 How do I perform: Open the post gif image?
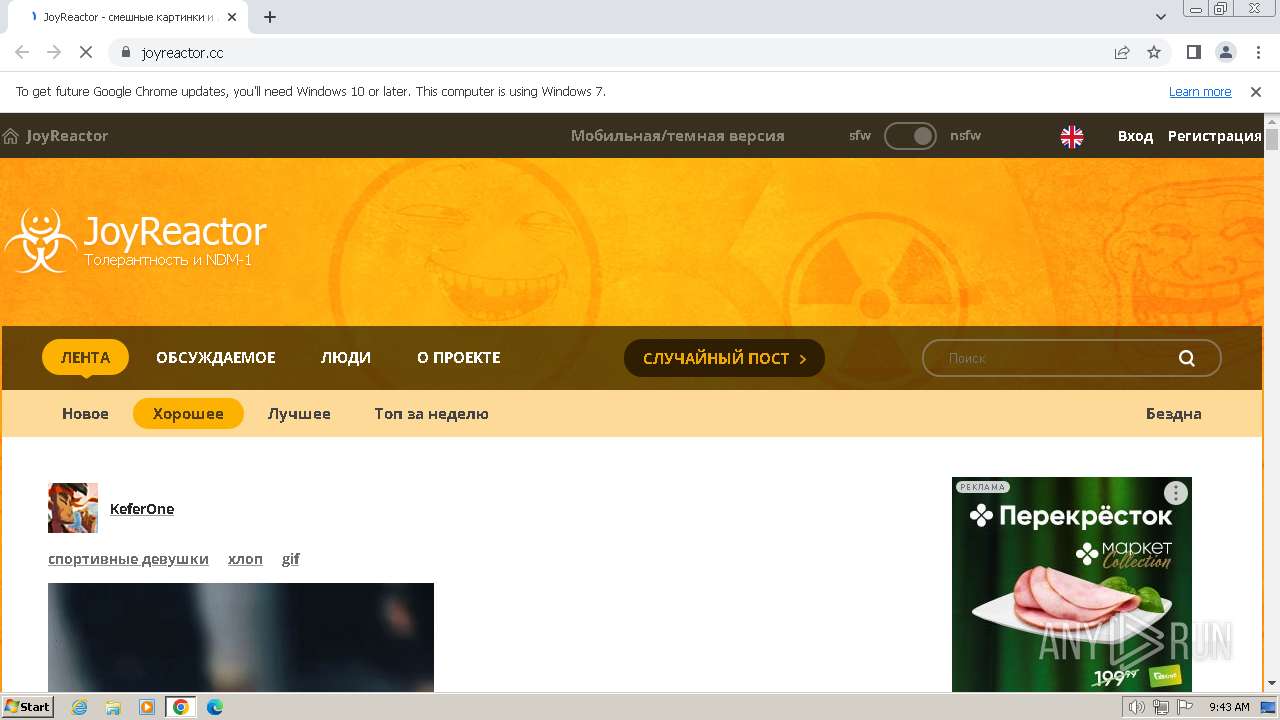241,637
